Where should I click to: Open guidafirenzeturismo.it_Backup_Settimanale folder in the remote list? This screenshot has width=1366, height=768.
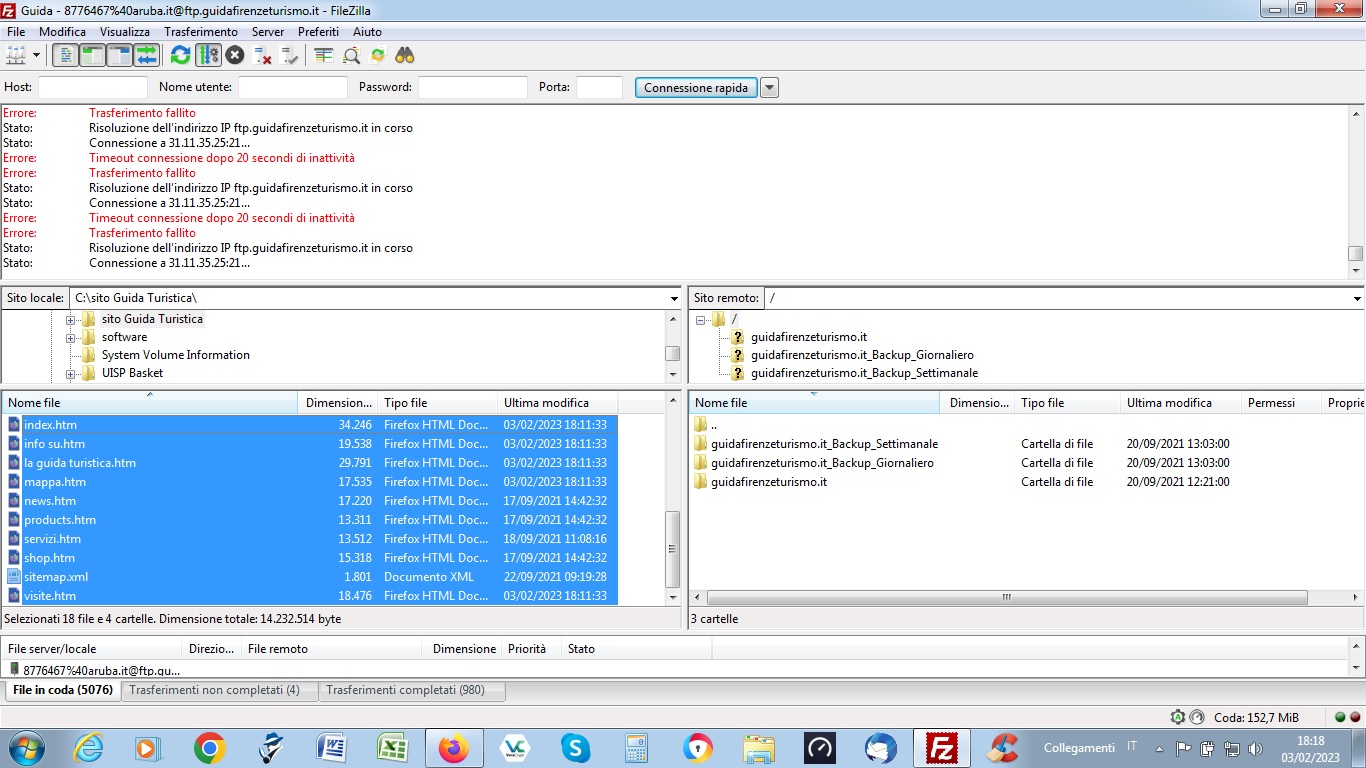pos(824,444)
